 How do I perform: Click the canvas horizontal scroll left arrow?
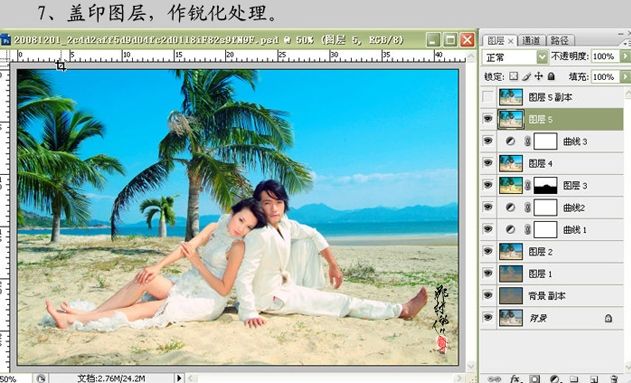(192, 379)
